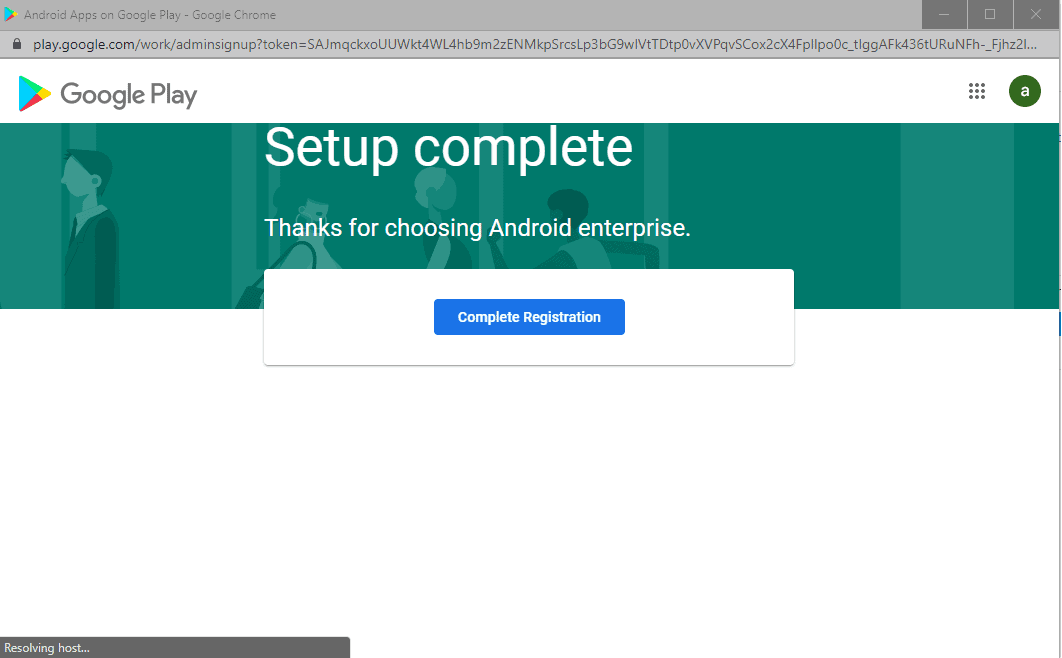Open the Google apps grid menu
The height and width of the screenshot is (658, 1062).
977,91
